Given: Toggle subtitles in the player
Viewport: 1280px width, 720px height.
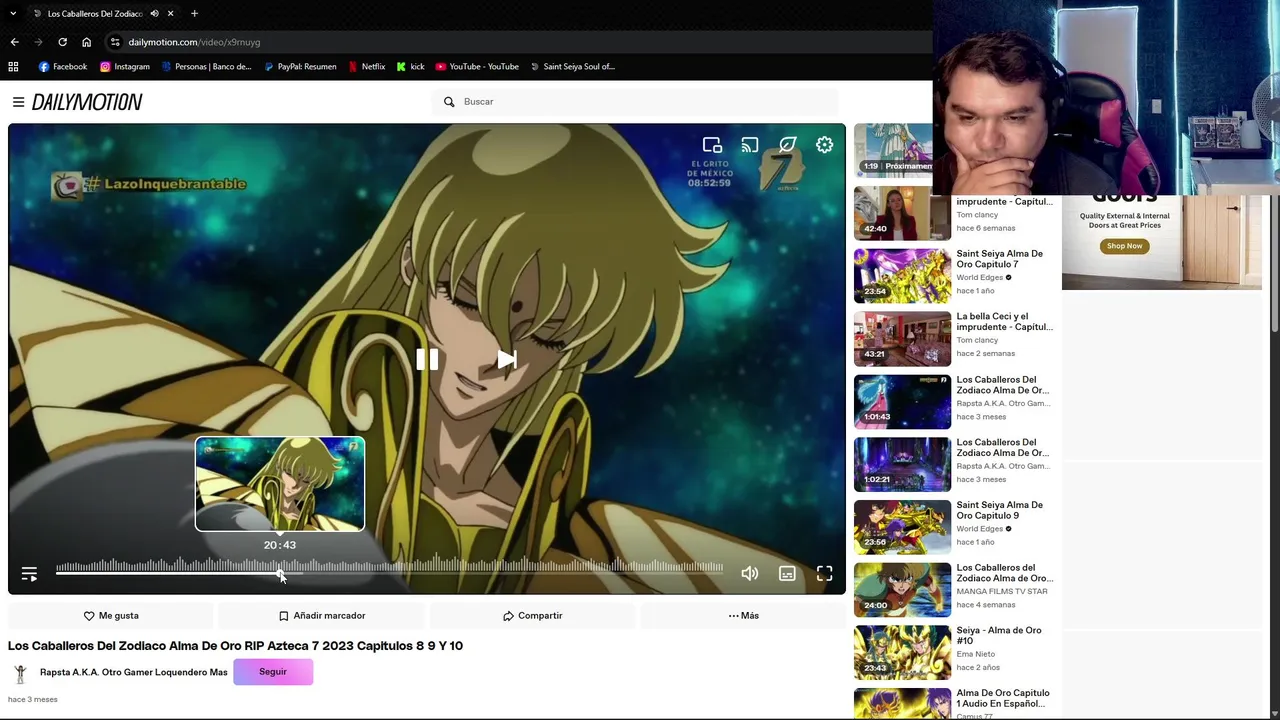Looking at the screenshot, I should pos(787,573).
